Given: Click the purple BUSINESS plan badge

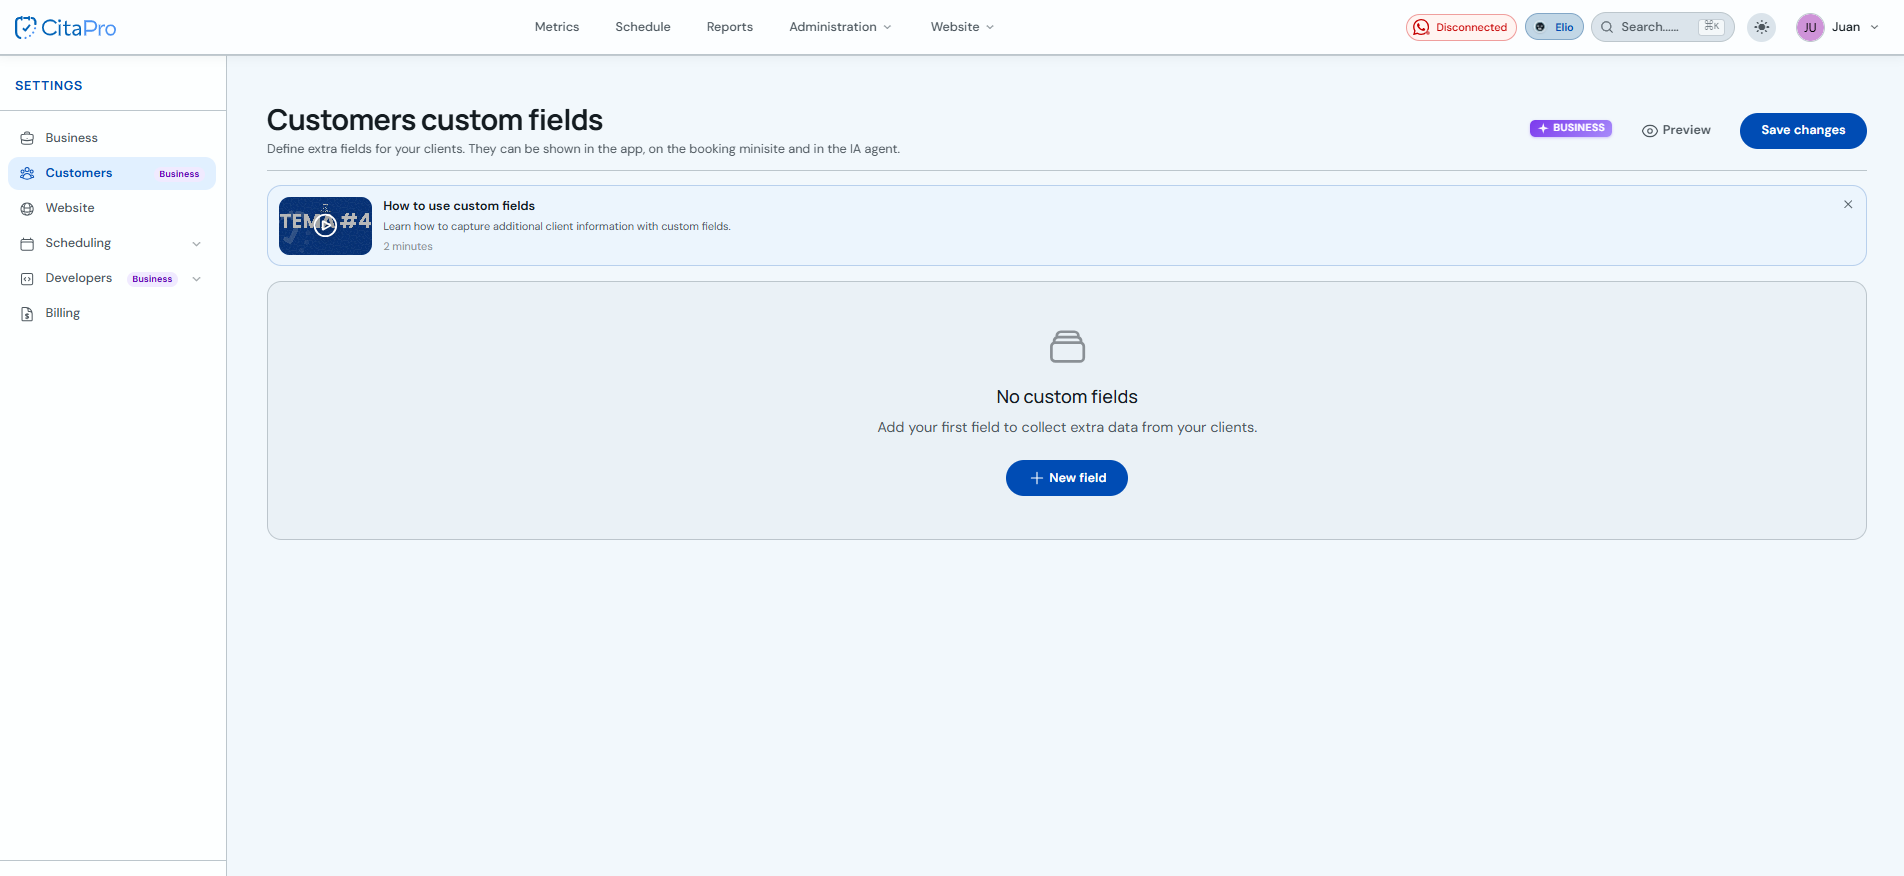Looking at the screenshot, I should (1570, 128).
